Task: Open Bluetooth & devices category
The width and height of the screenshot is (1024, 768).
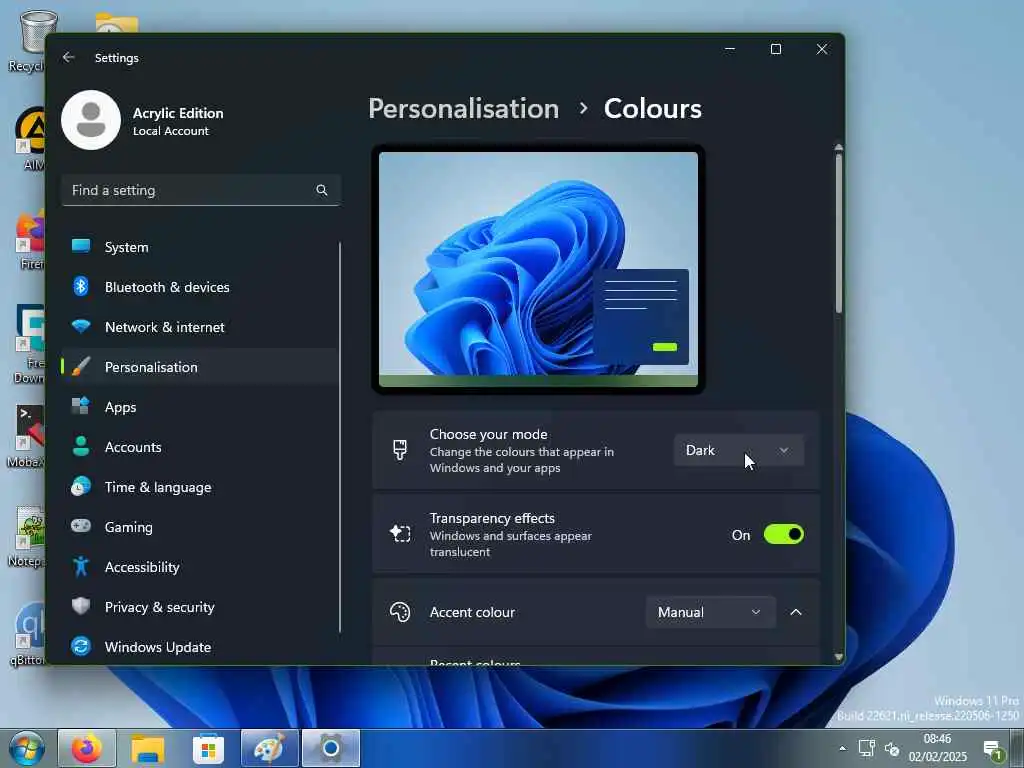Action: point(200,287)
